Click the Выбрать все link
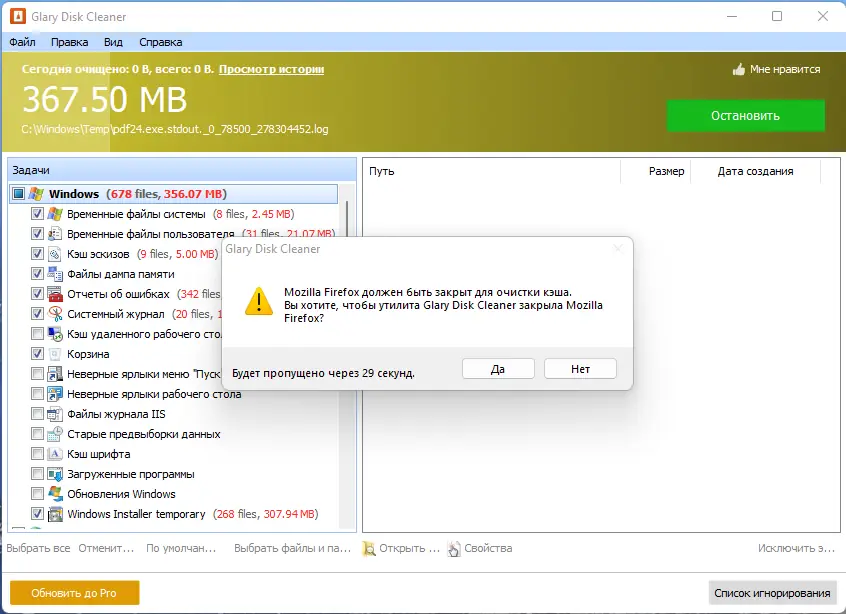The image size is (846, 614). pos(38,548)
